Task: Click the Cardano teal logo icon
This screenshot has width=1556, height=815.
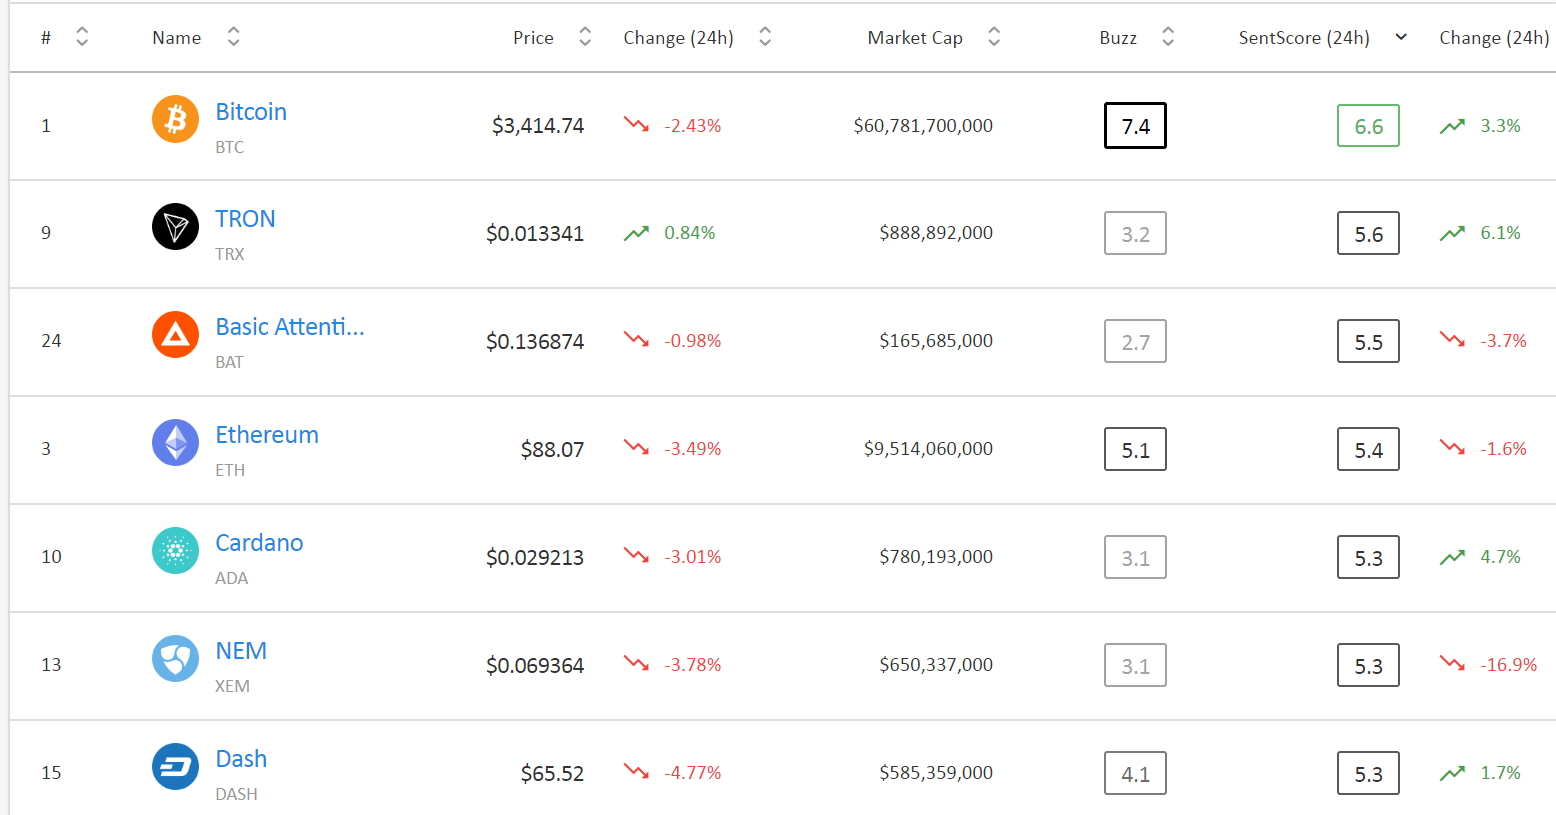Action: pyautogui.click(x=175, y=551)
